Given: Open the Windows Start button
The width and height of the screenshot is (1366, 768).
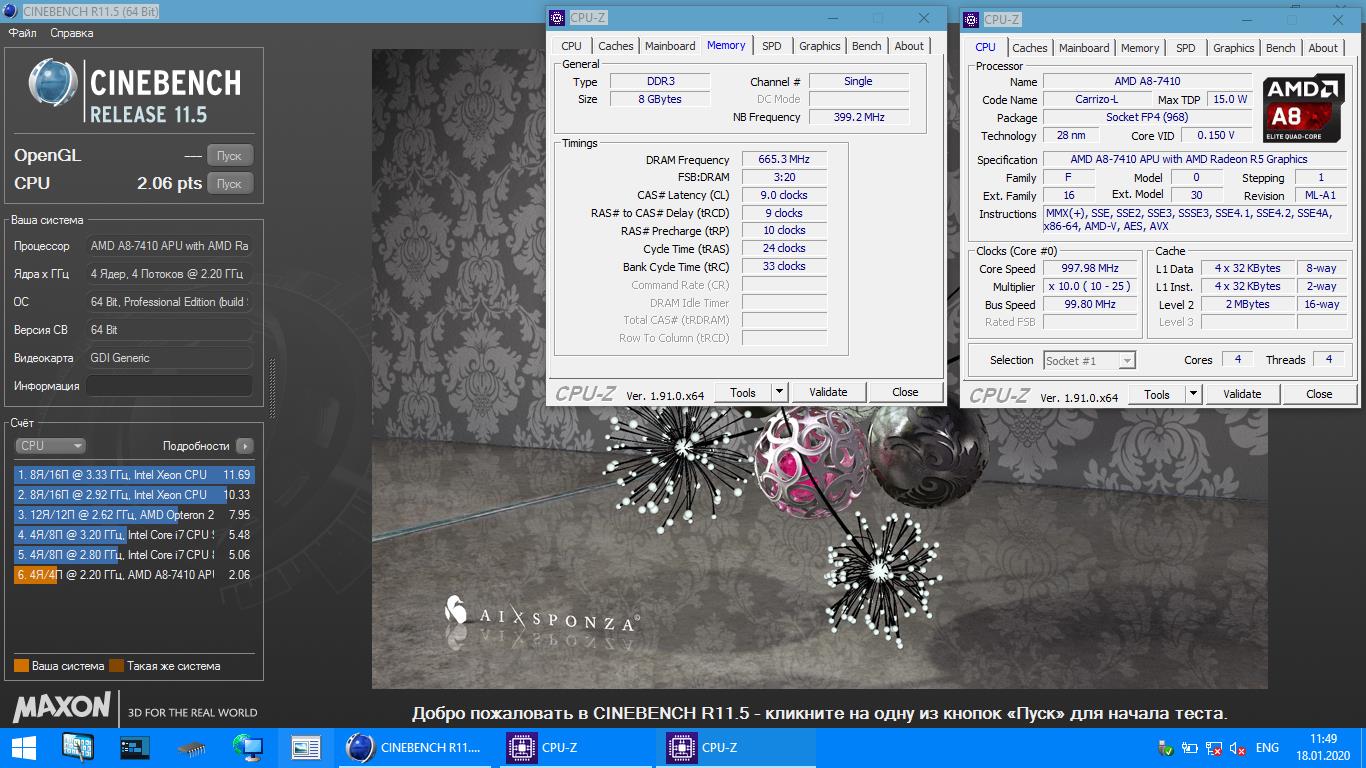Looking at the screenshot, I should tap(24, 748).
